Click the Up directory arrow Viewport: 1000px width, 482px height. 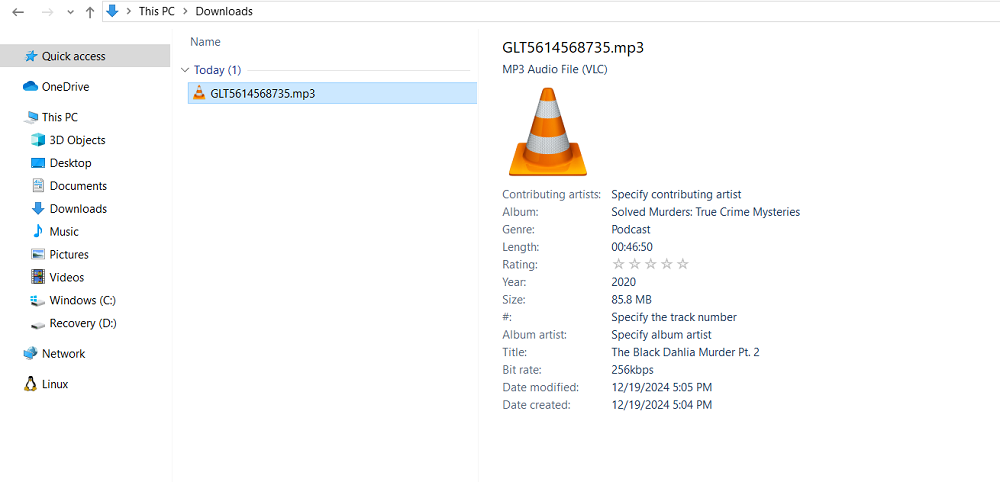click(x=90, y=12)
